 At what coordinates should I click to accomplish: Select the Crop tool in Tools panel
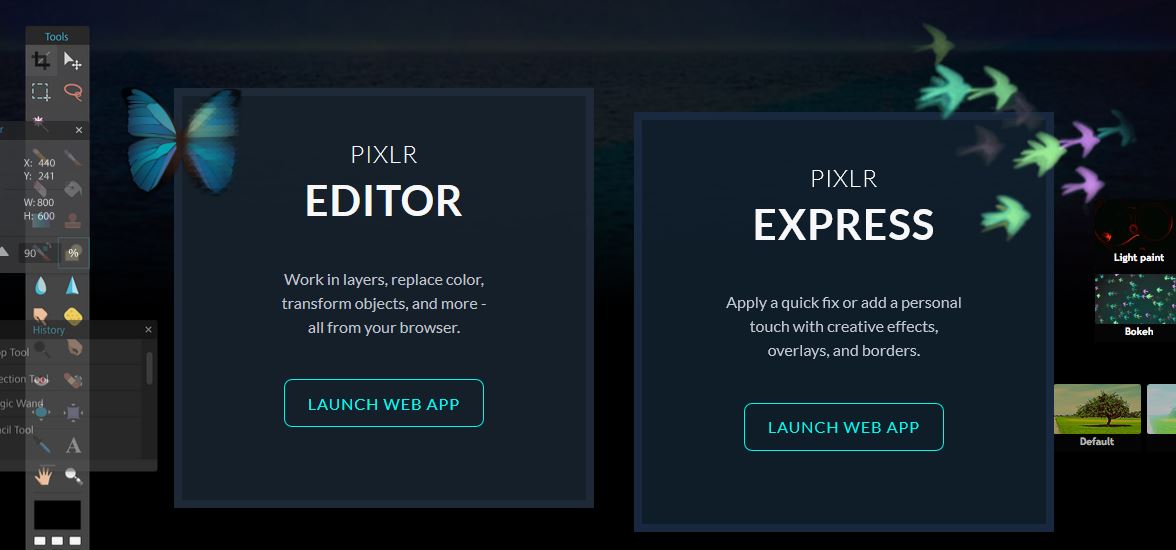[x=41, y=60]
